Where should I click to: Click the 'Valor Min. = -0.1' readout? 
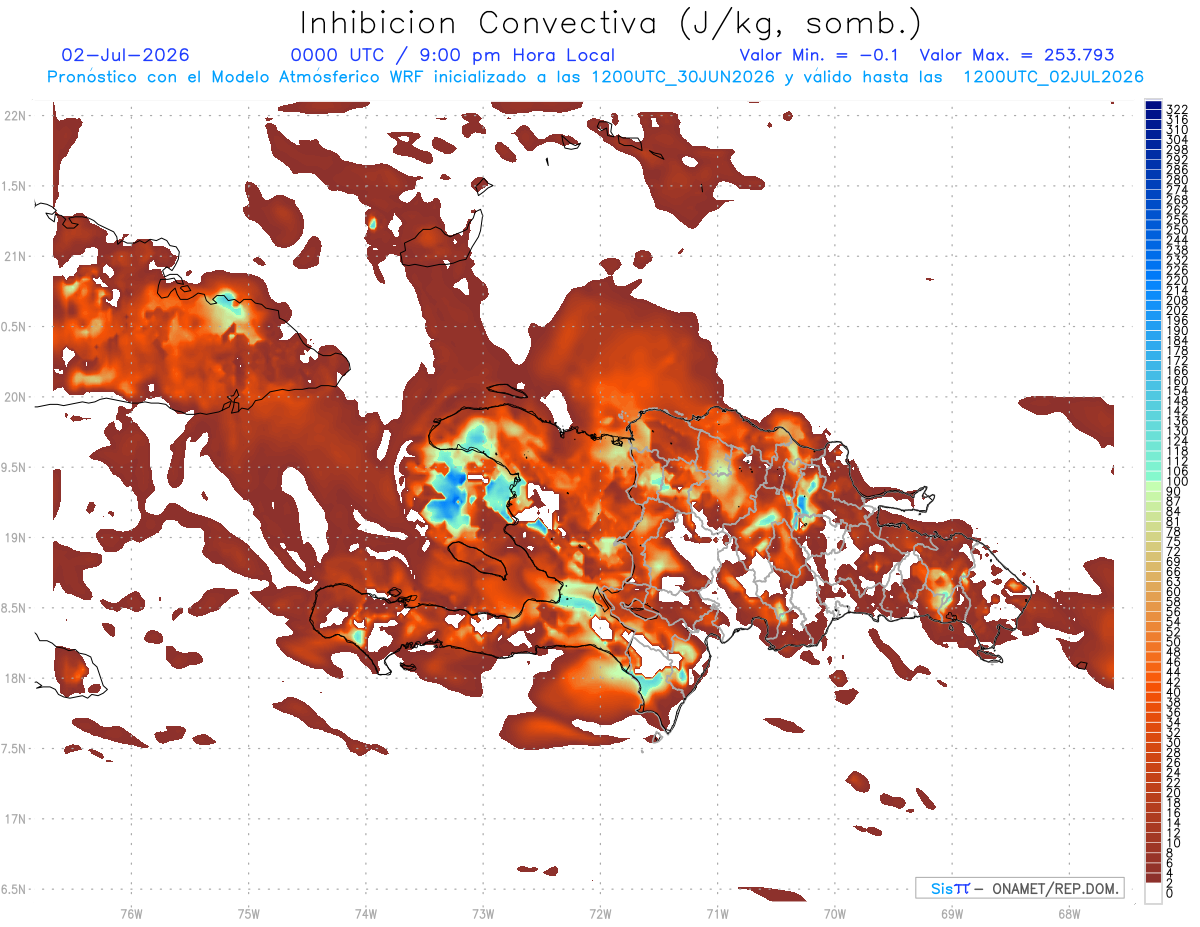[x=820, y=55]
